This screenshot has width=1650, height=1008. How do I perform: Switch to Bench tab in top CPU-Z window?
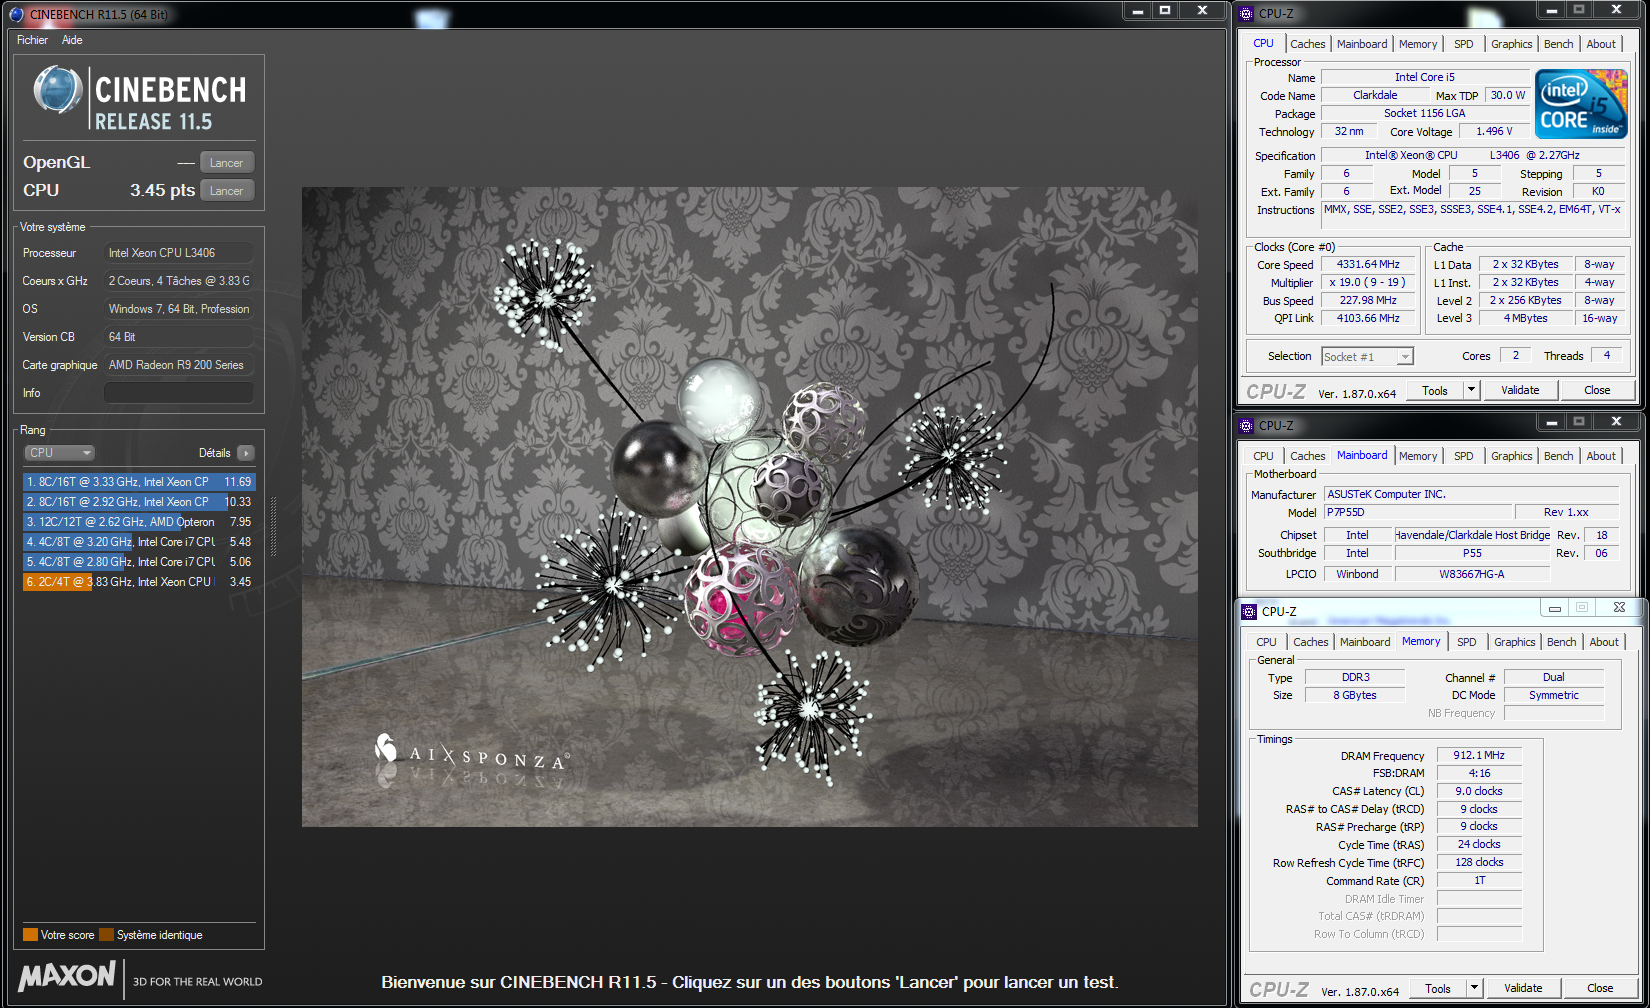coord(1558,44)
